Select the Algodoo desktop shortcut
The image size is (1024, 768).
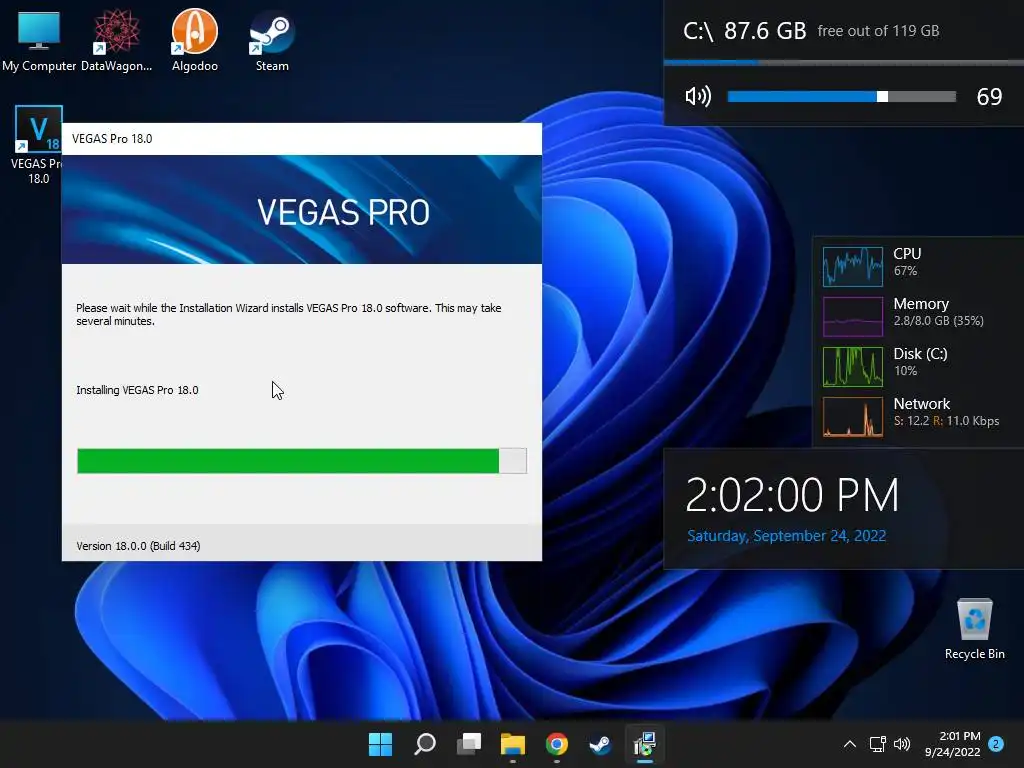tap(195, 40)
